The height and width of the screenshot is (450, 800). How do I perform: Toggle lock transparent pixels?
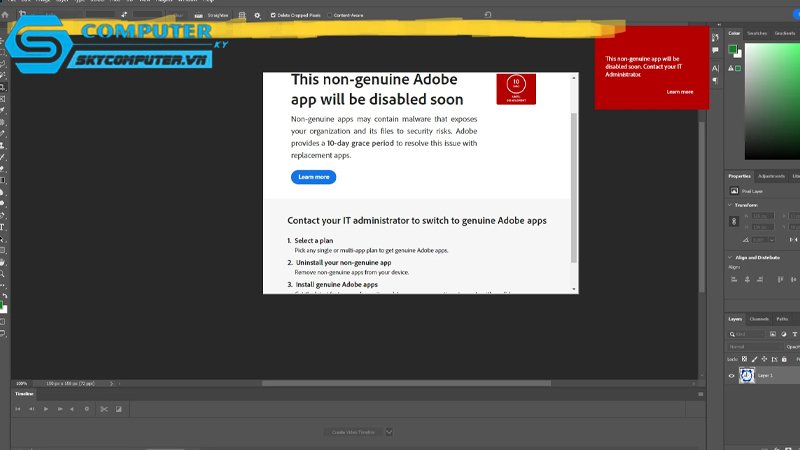pos(744,359)
